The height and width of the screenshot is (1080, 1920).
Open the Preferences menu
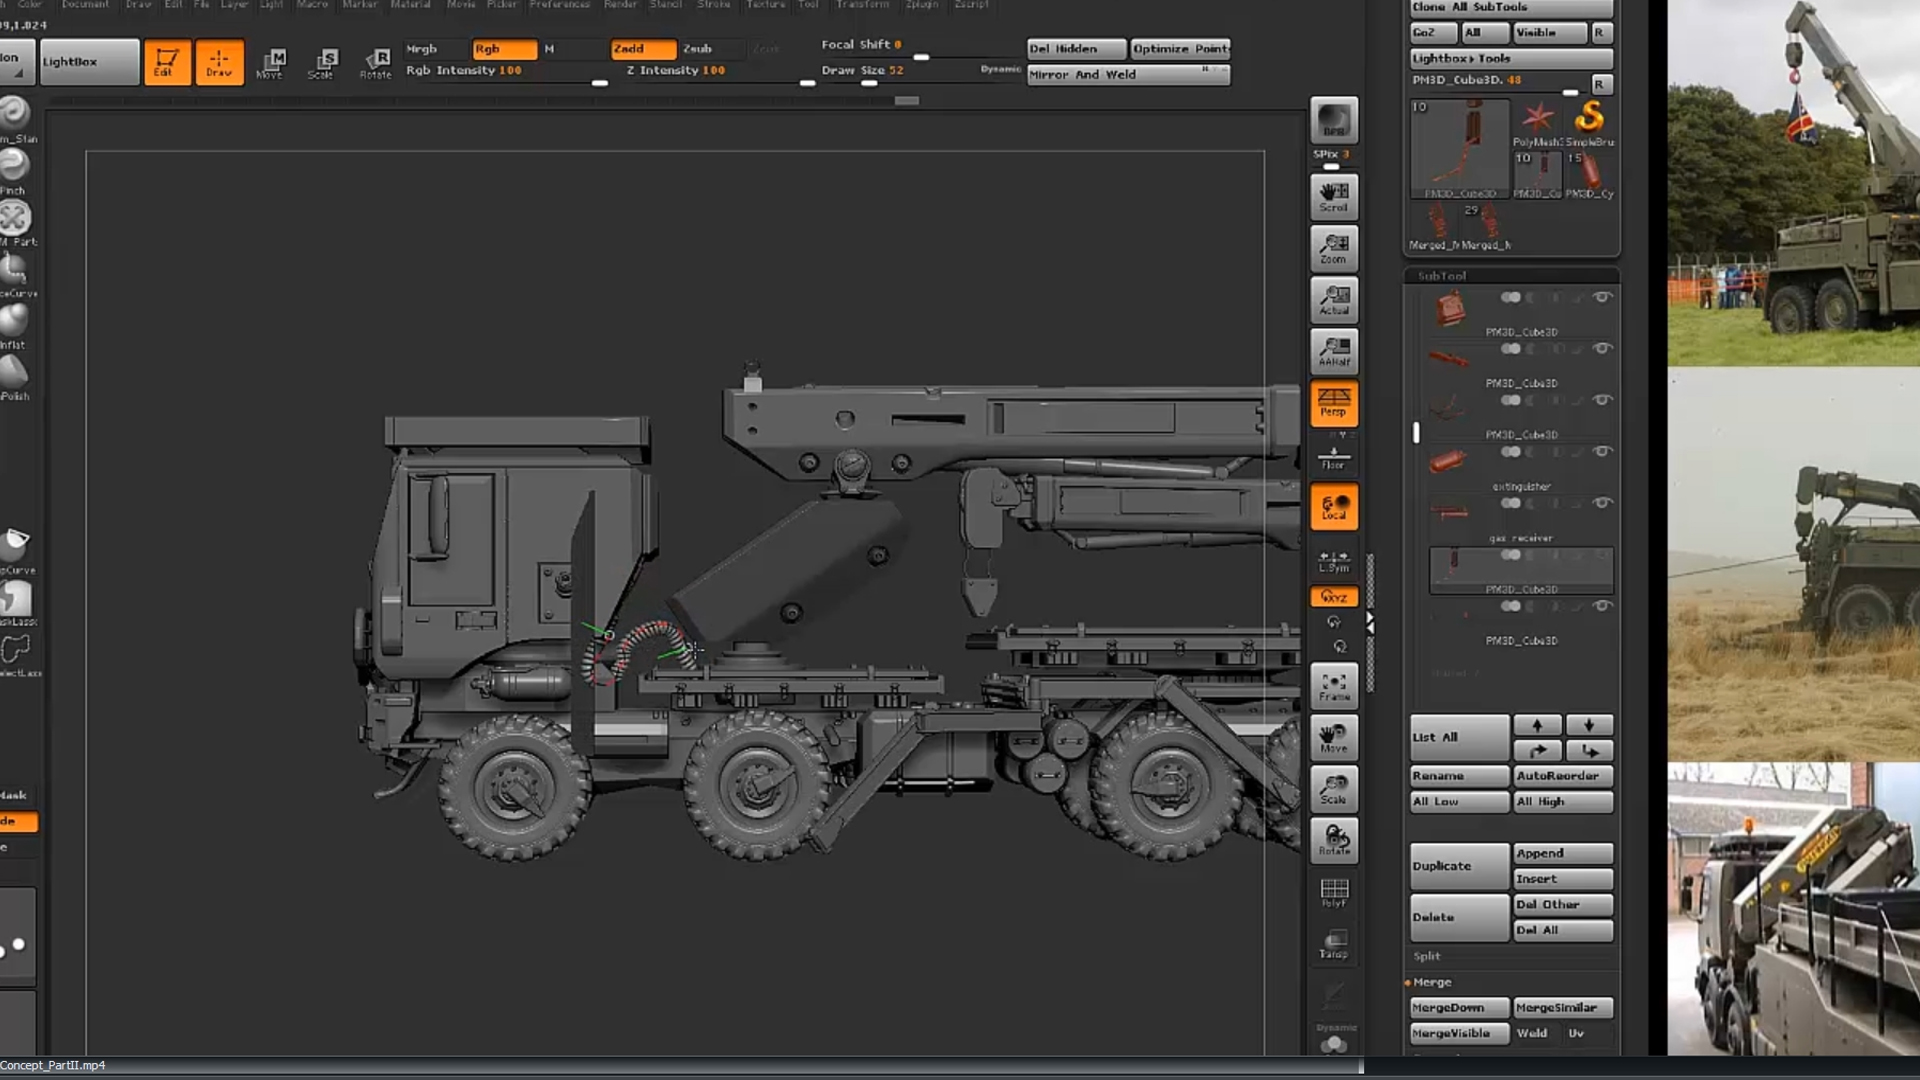click(559, 5)
